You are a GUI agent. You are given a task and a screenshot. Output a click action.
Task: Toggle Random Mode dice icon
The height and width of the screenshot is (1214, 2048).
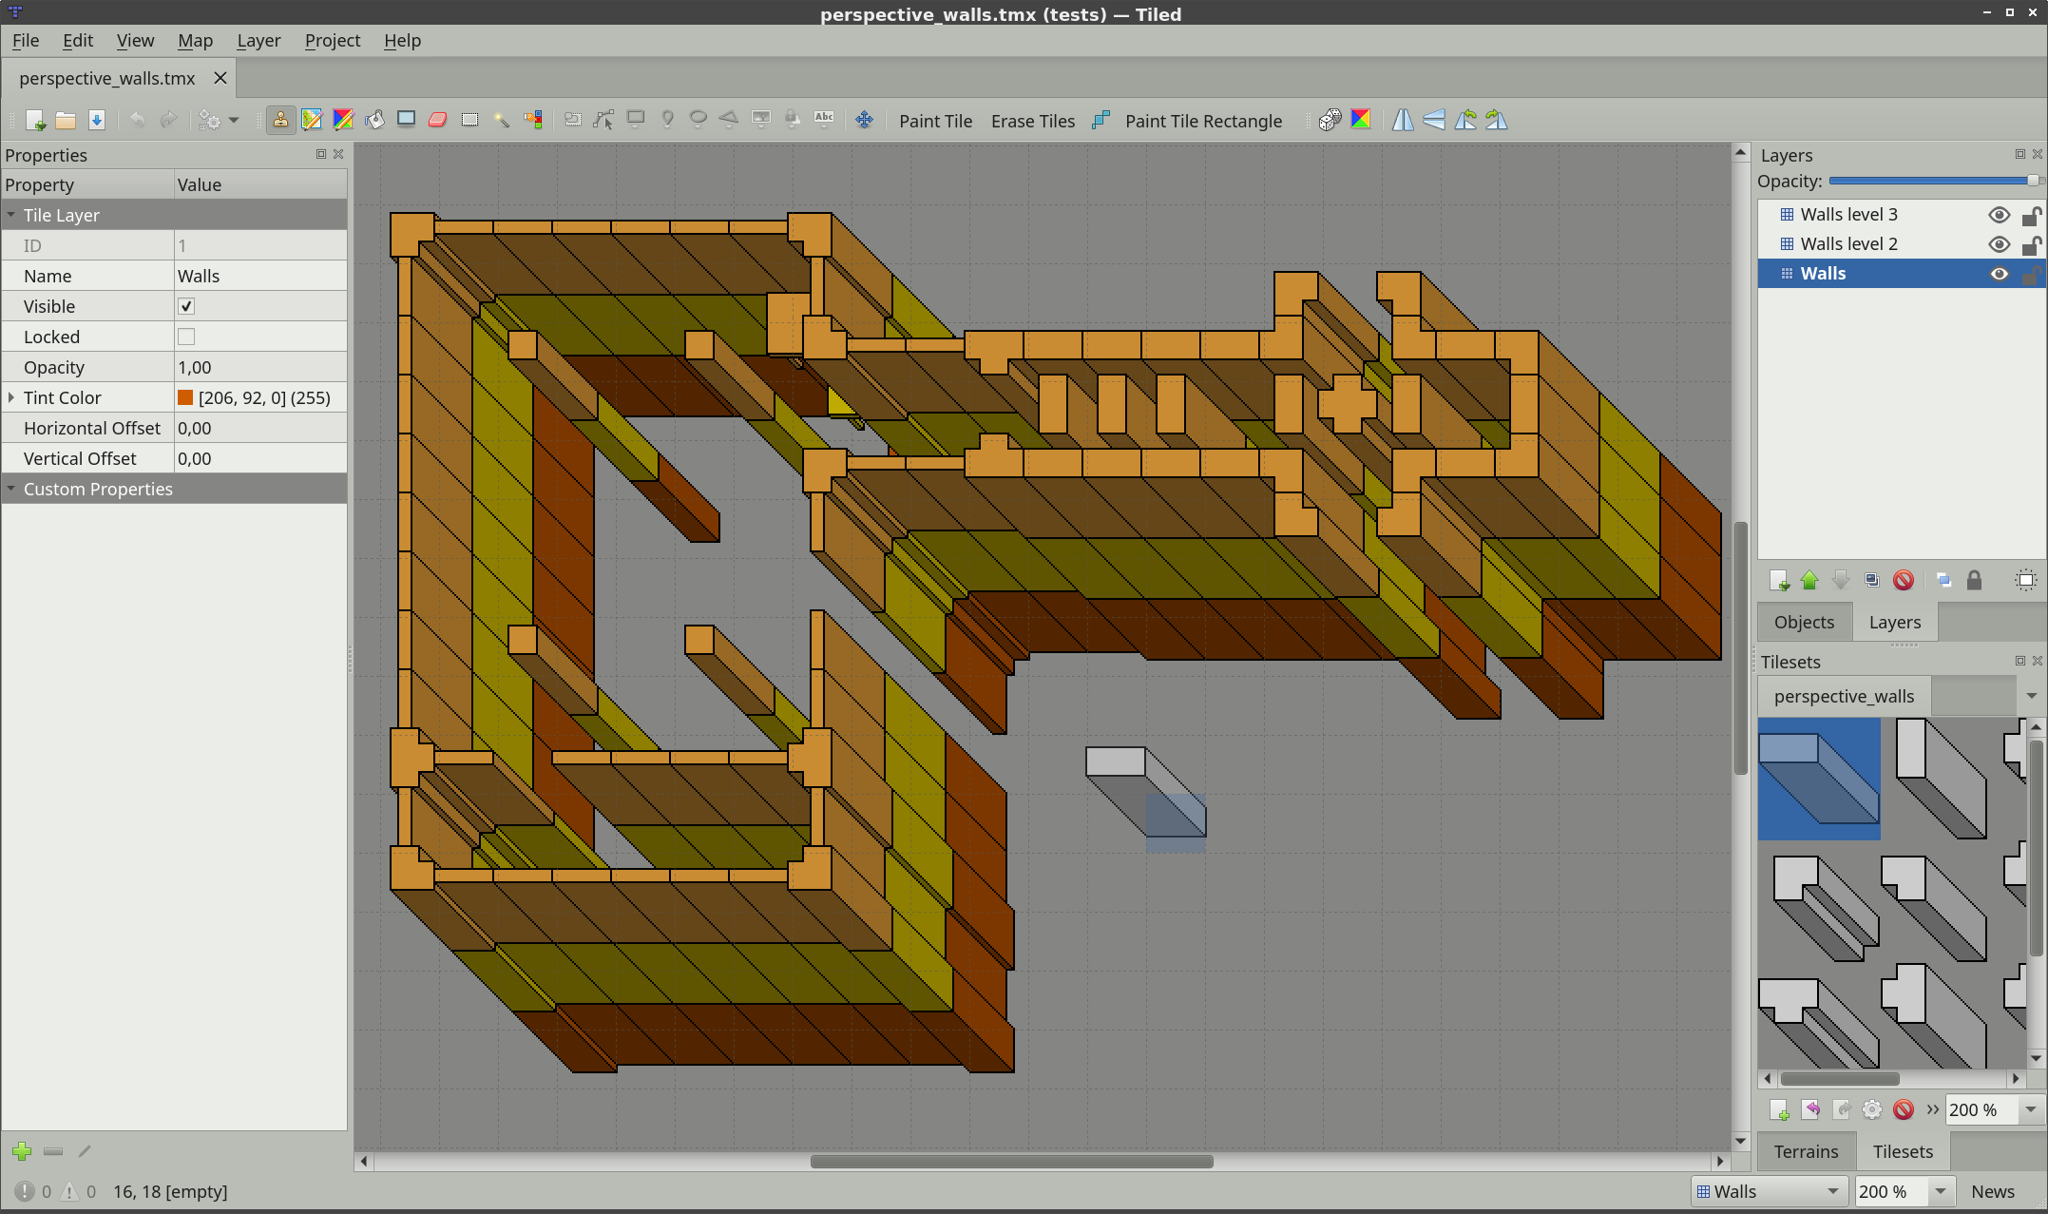click(x=1329, y=120)
